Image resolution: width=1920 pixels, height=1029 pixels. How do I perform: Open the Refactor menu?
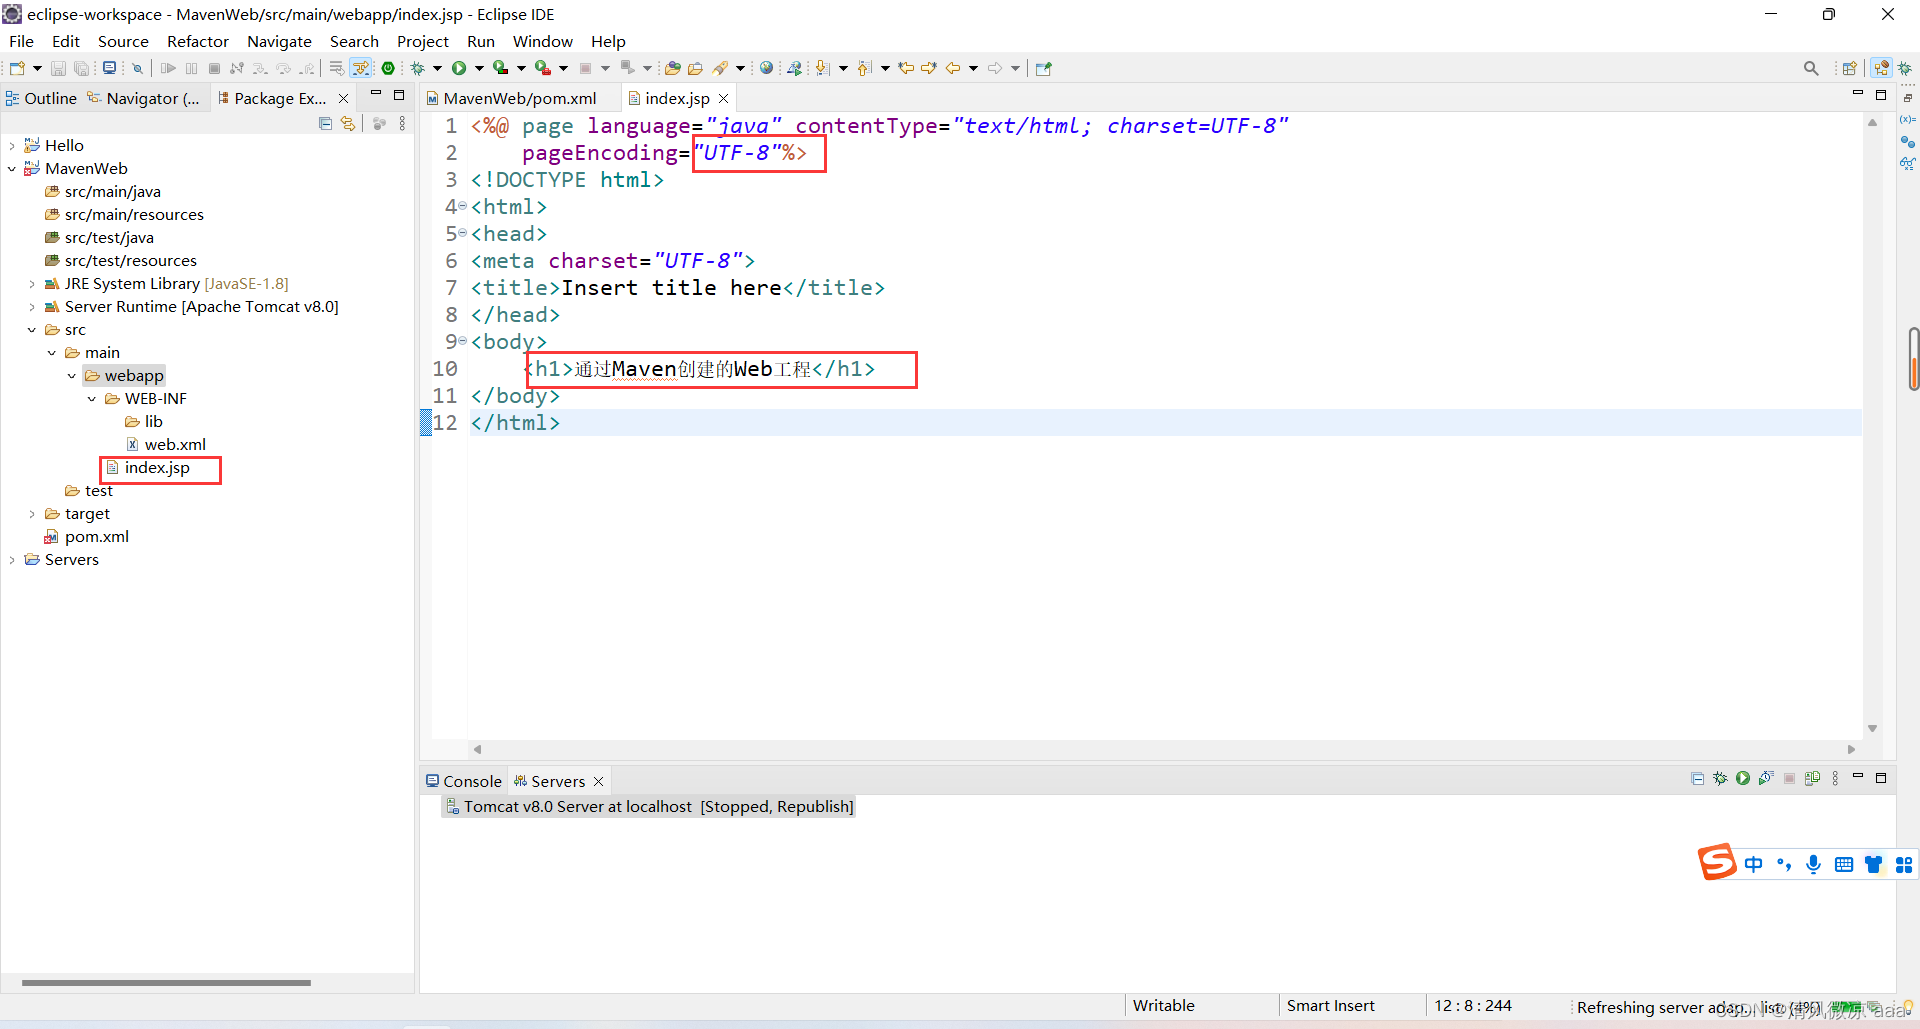(x=198, y=41)
